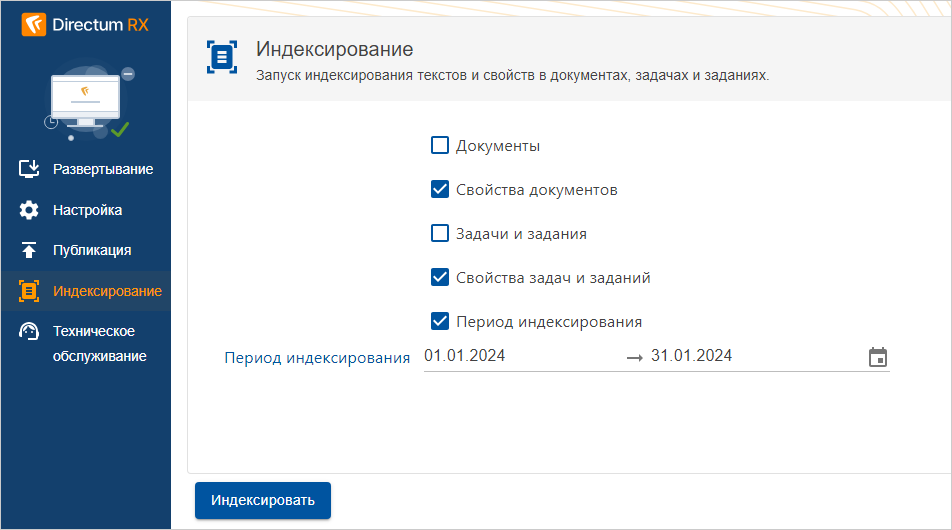Click the Настройка gear icon

pos(29,210)
